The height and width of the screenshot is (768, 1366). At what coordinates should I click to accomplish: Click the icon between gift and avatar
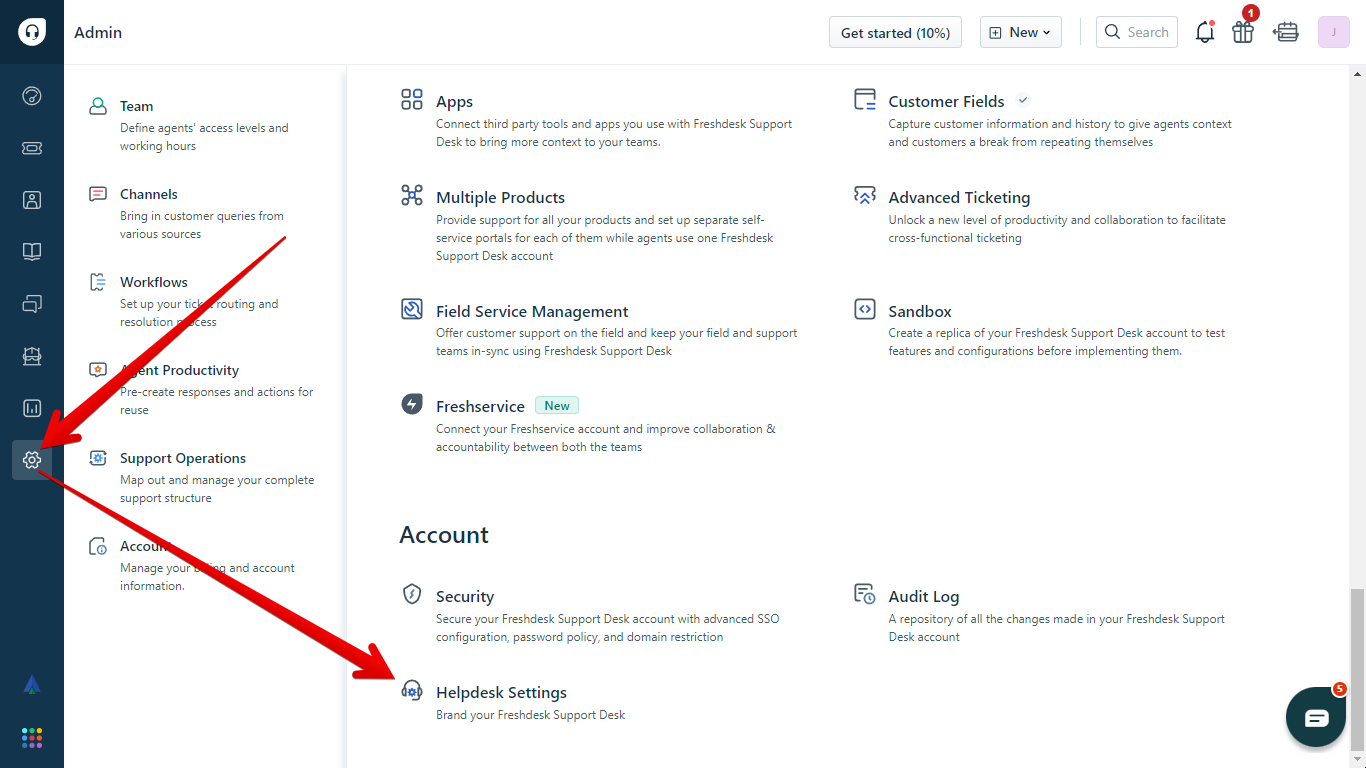1286,32
